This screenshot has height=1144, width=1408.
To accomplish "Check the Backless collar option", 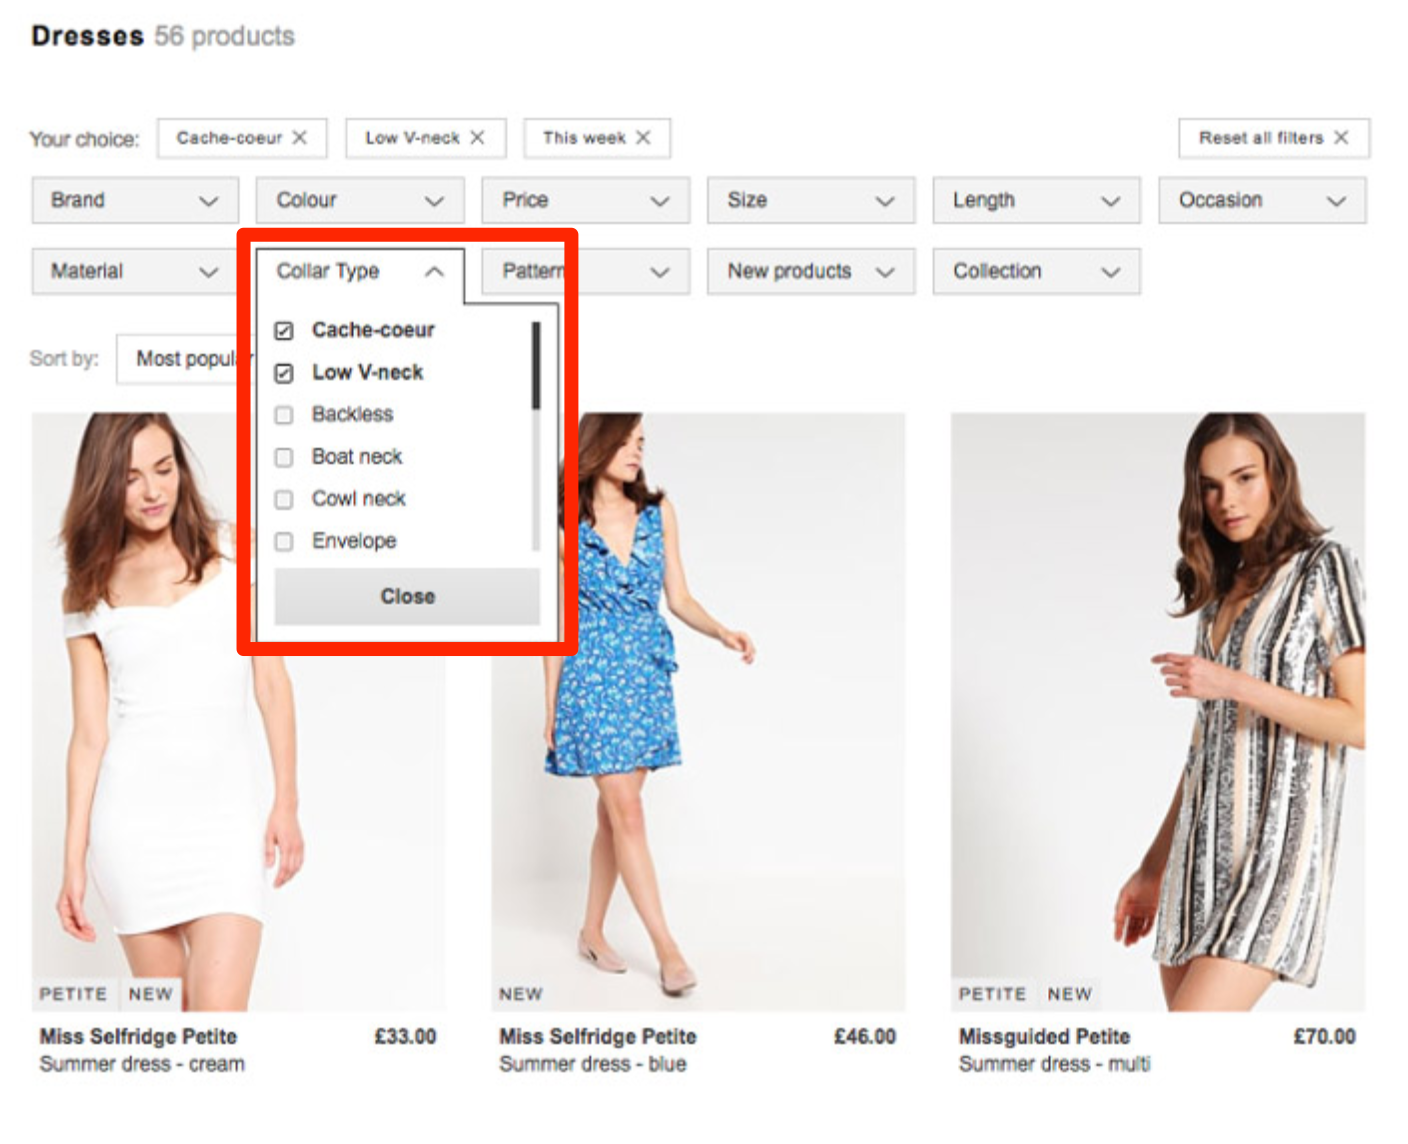I will 284,414.
